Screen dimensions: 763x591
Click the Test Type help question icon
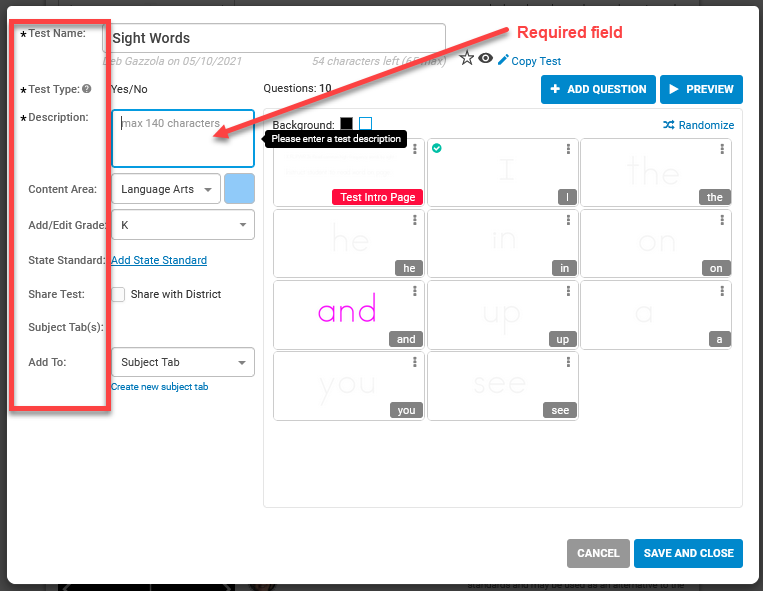[x=87, y=89]
